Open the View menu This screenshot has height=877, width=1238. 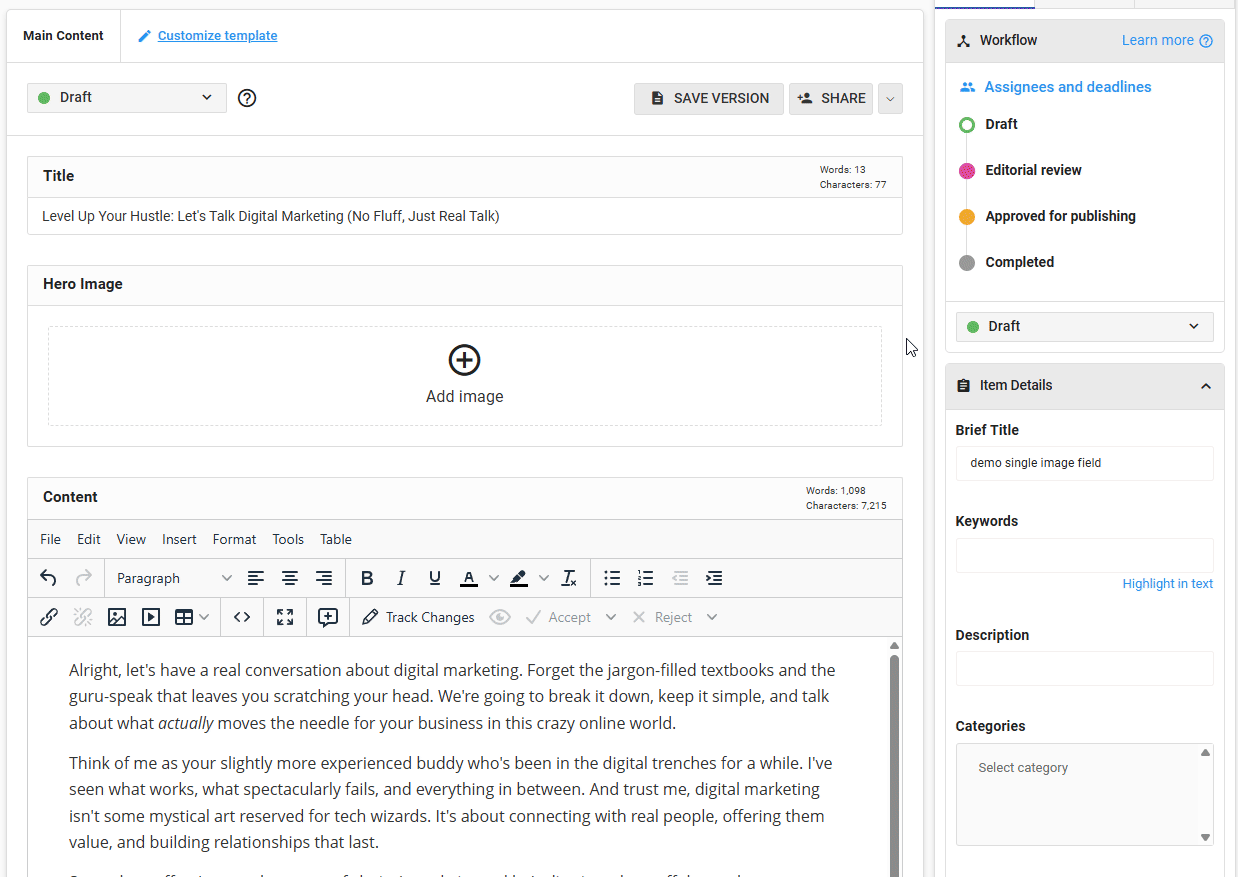click(x=131, y=539)
